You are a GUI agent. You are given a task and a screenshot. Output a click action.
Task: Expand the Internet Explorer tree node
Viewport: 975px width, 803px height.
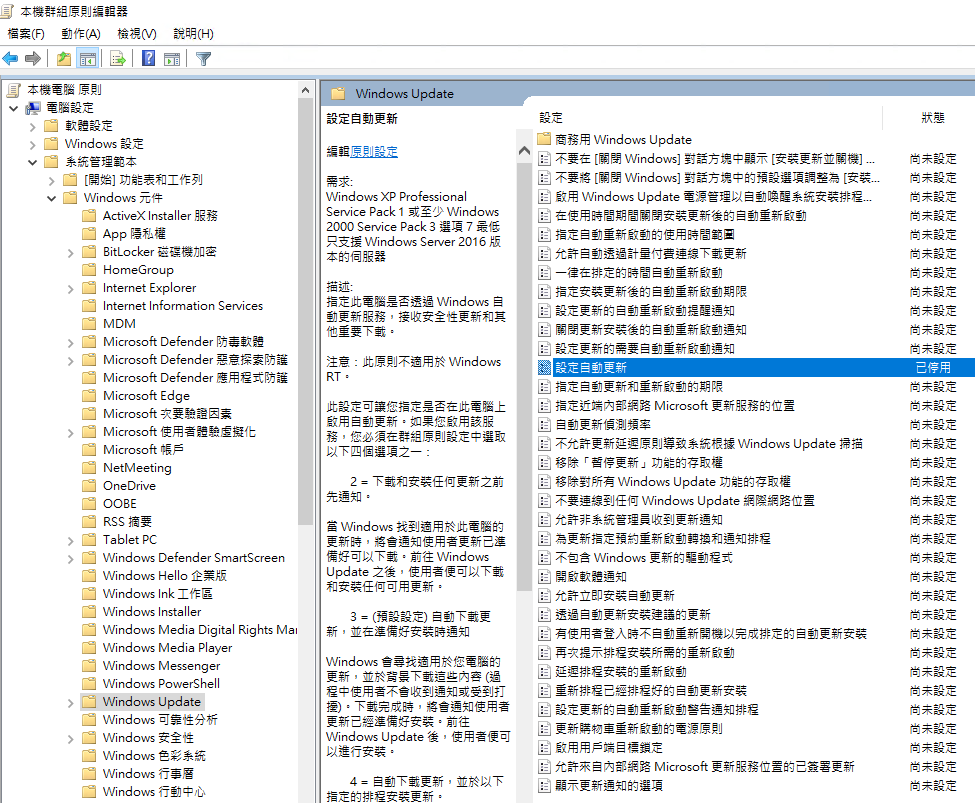tap(70, 289)
